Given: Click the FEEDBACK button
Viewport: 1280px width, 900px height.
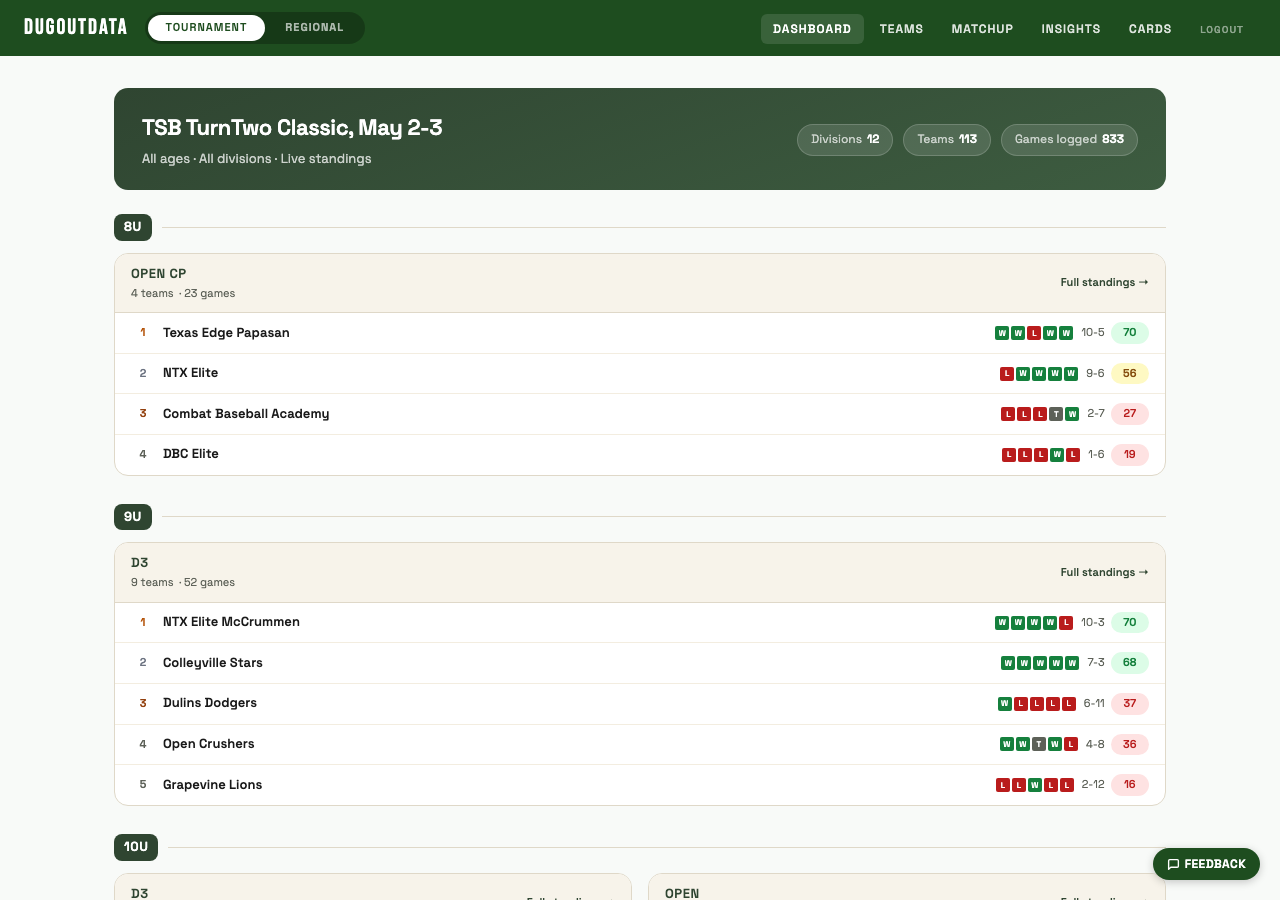Looking at the screenshot, I should click(x=1206, y=864).
